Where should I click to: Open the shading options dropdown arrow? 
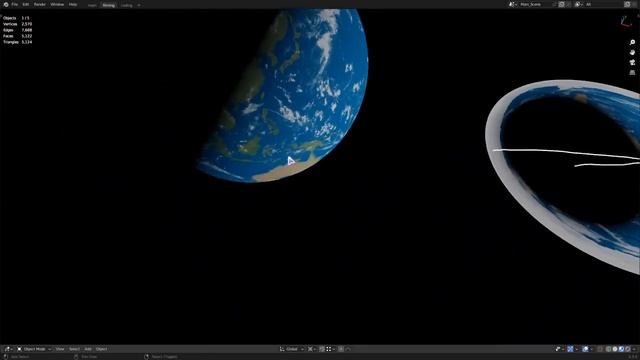click(634, 349)
